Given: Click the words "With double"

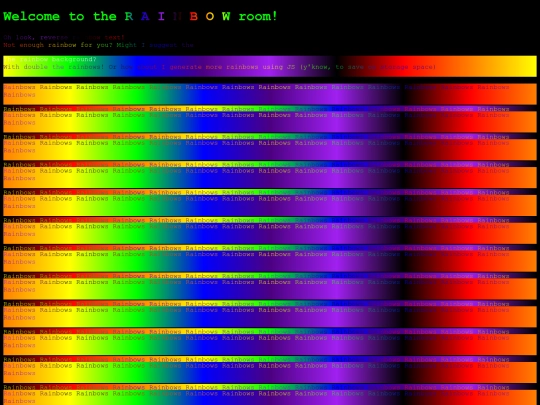Looking at the screenshot, I should pos(25,67).
